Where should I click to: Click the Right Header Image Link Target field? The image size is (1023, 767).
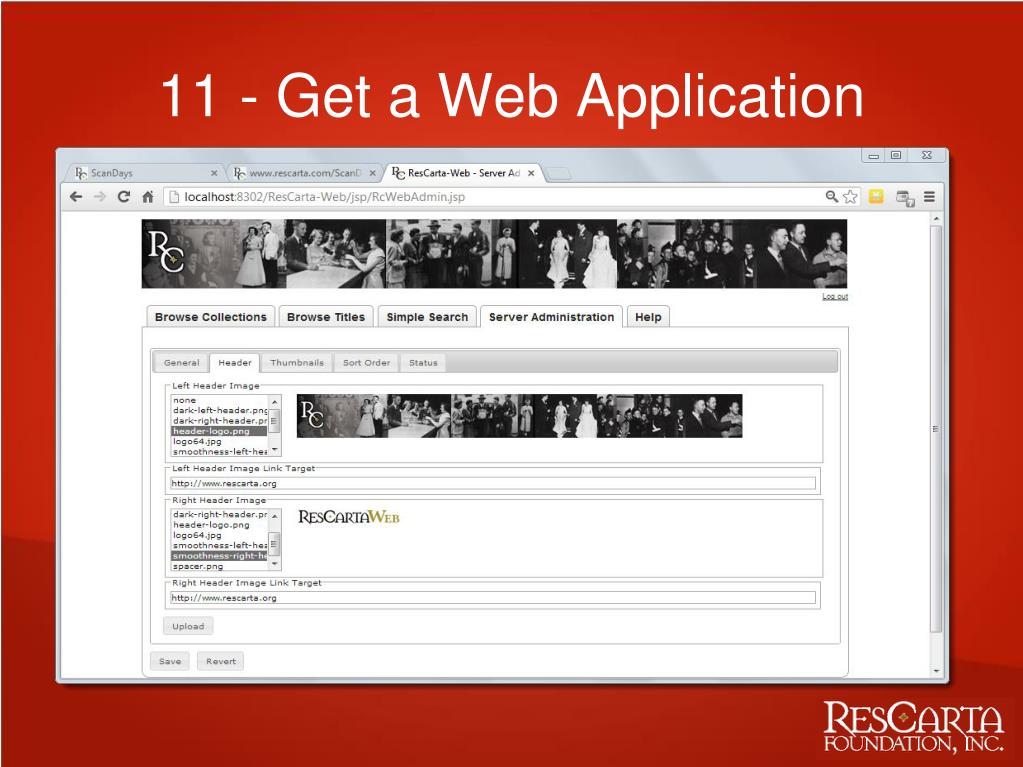(493, 597)
